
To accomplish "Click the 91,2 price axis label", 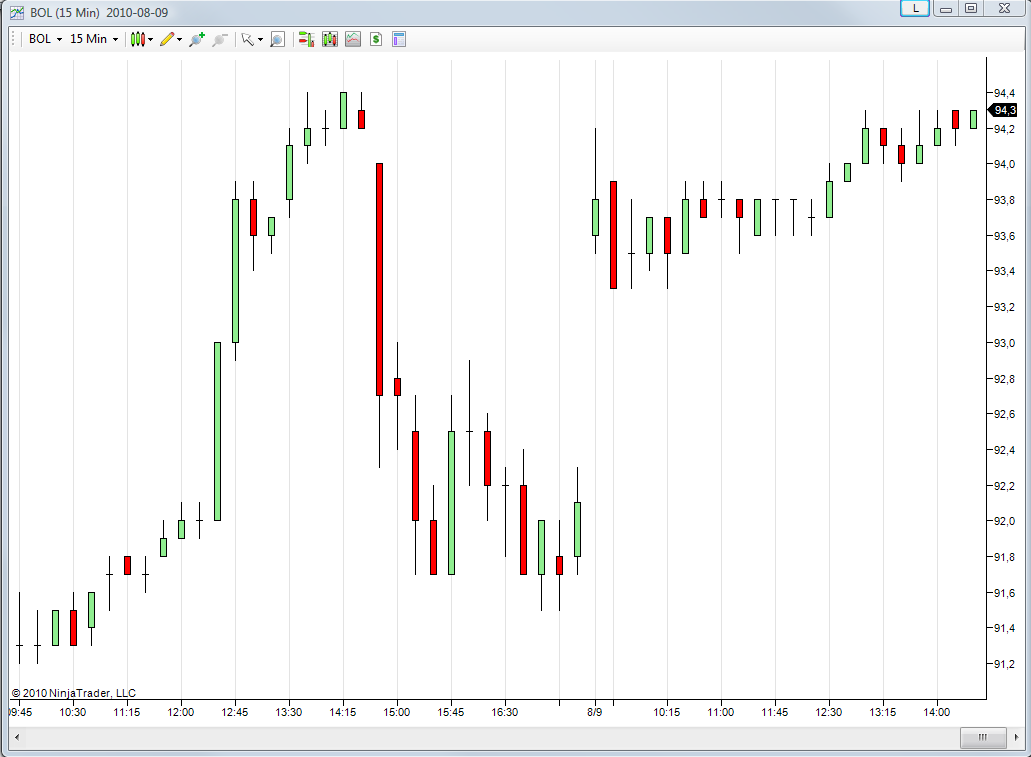I will 1004,664.
